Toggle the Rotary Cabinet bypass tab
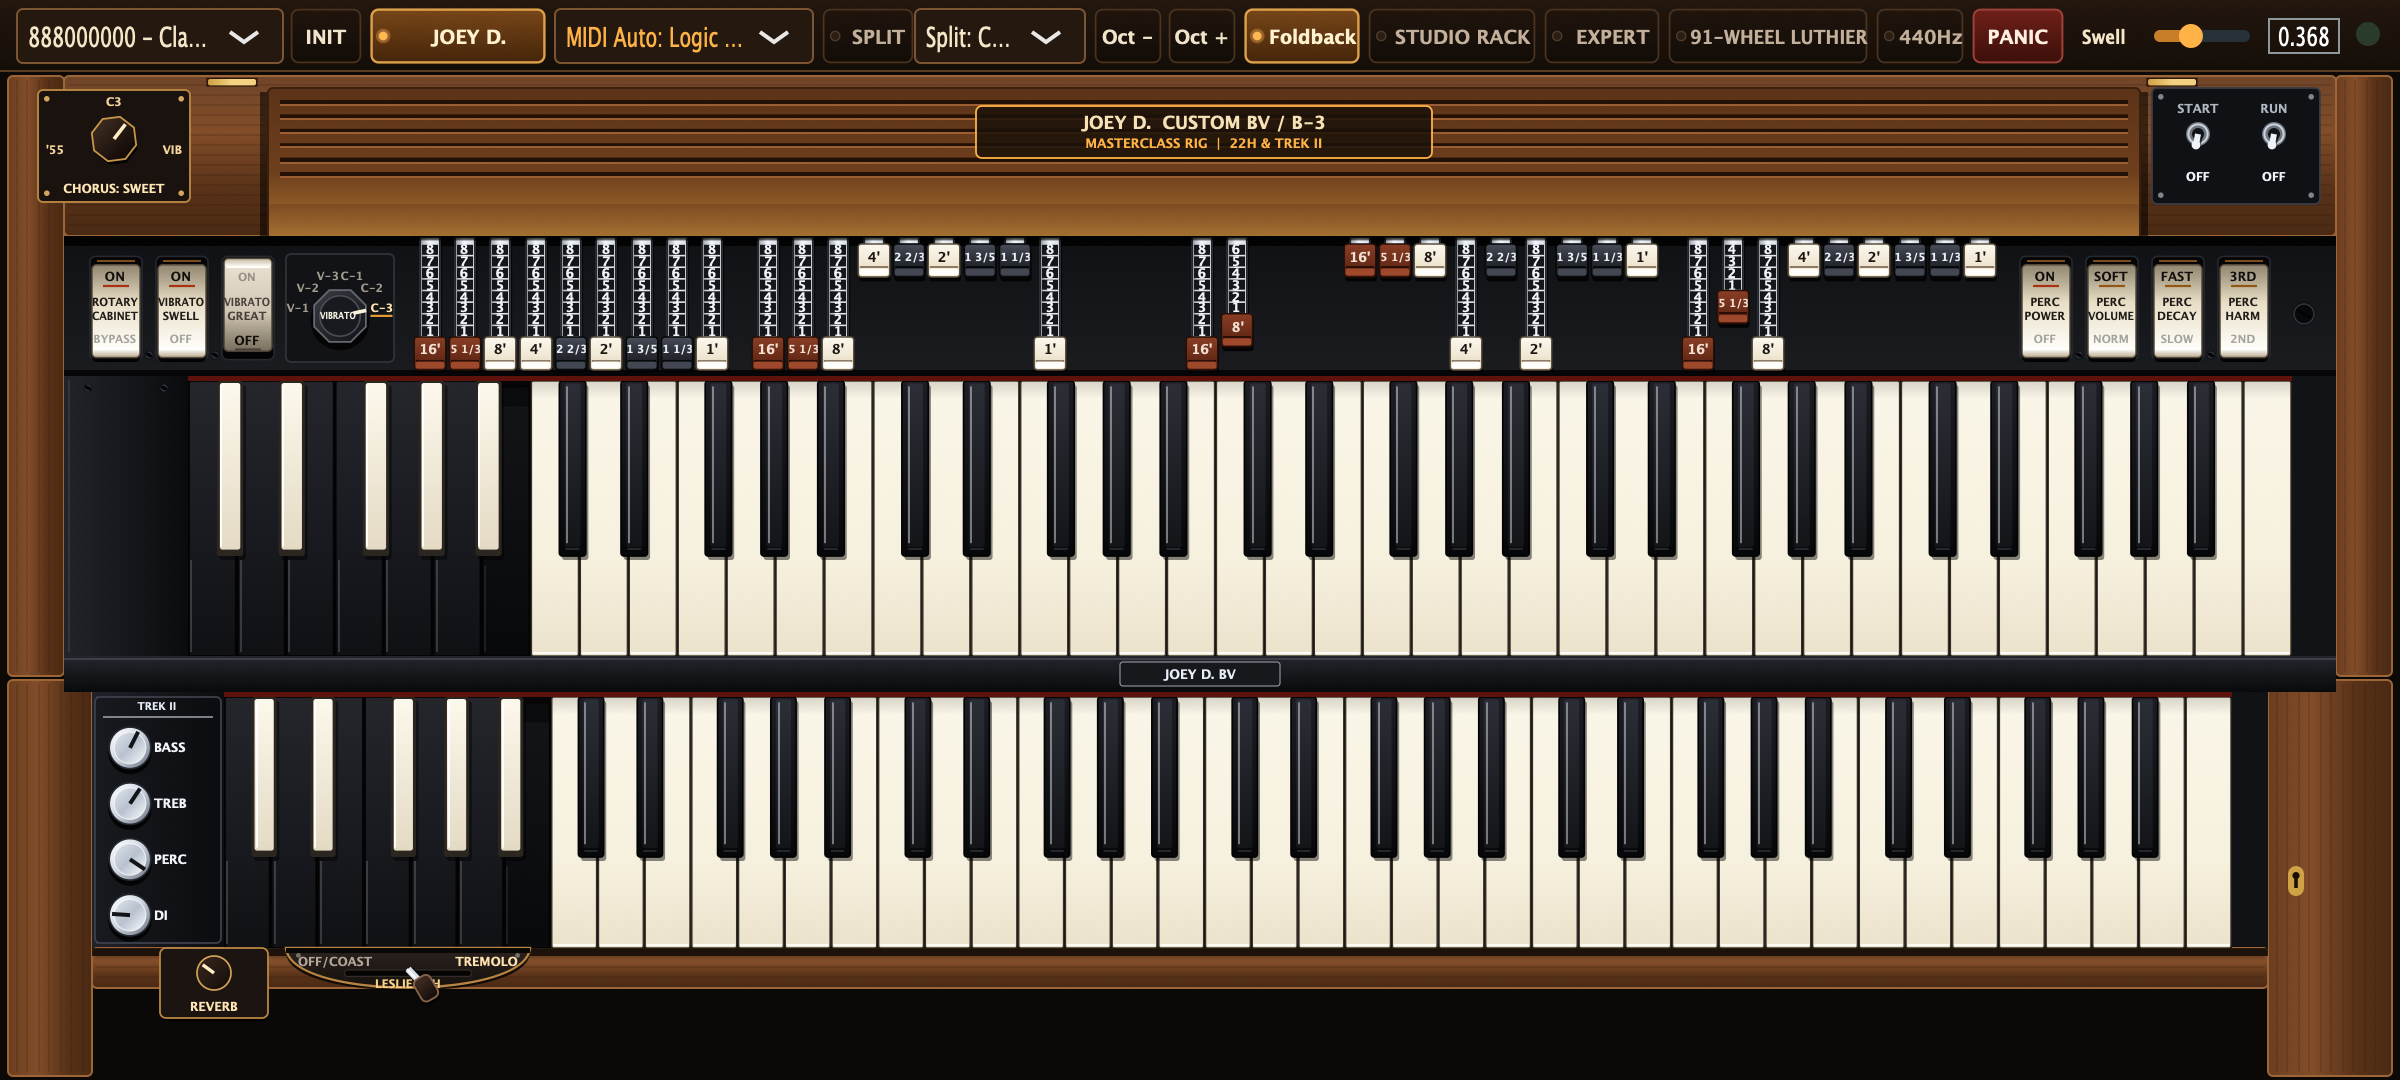 [x=115, y=308]
